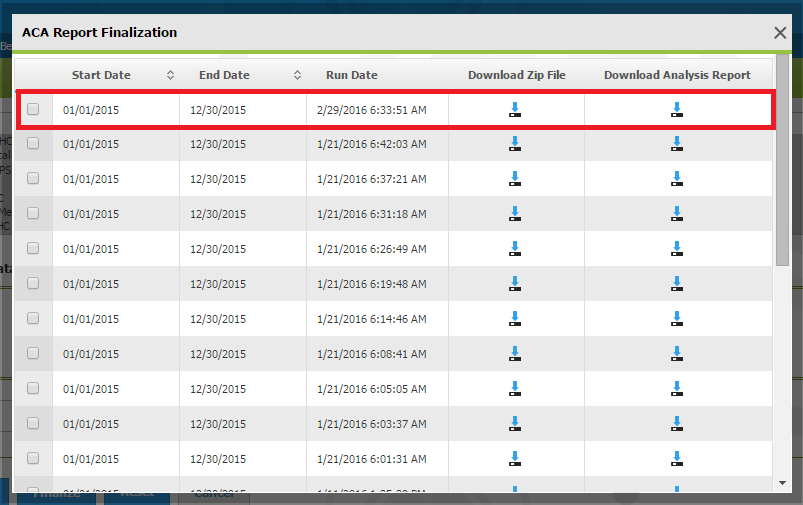Download analysis report for 1/21/2016 6:26:49 AM run
803x505 pixels.
click(x=677, y=248)
